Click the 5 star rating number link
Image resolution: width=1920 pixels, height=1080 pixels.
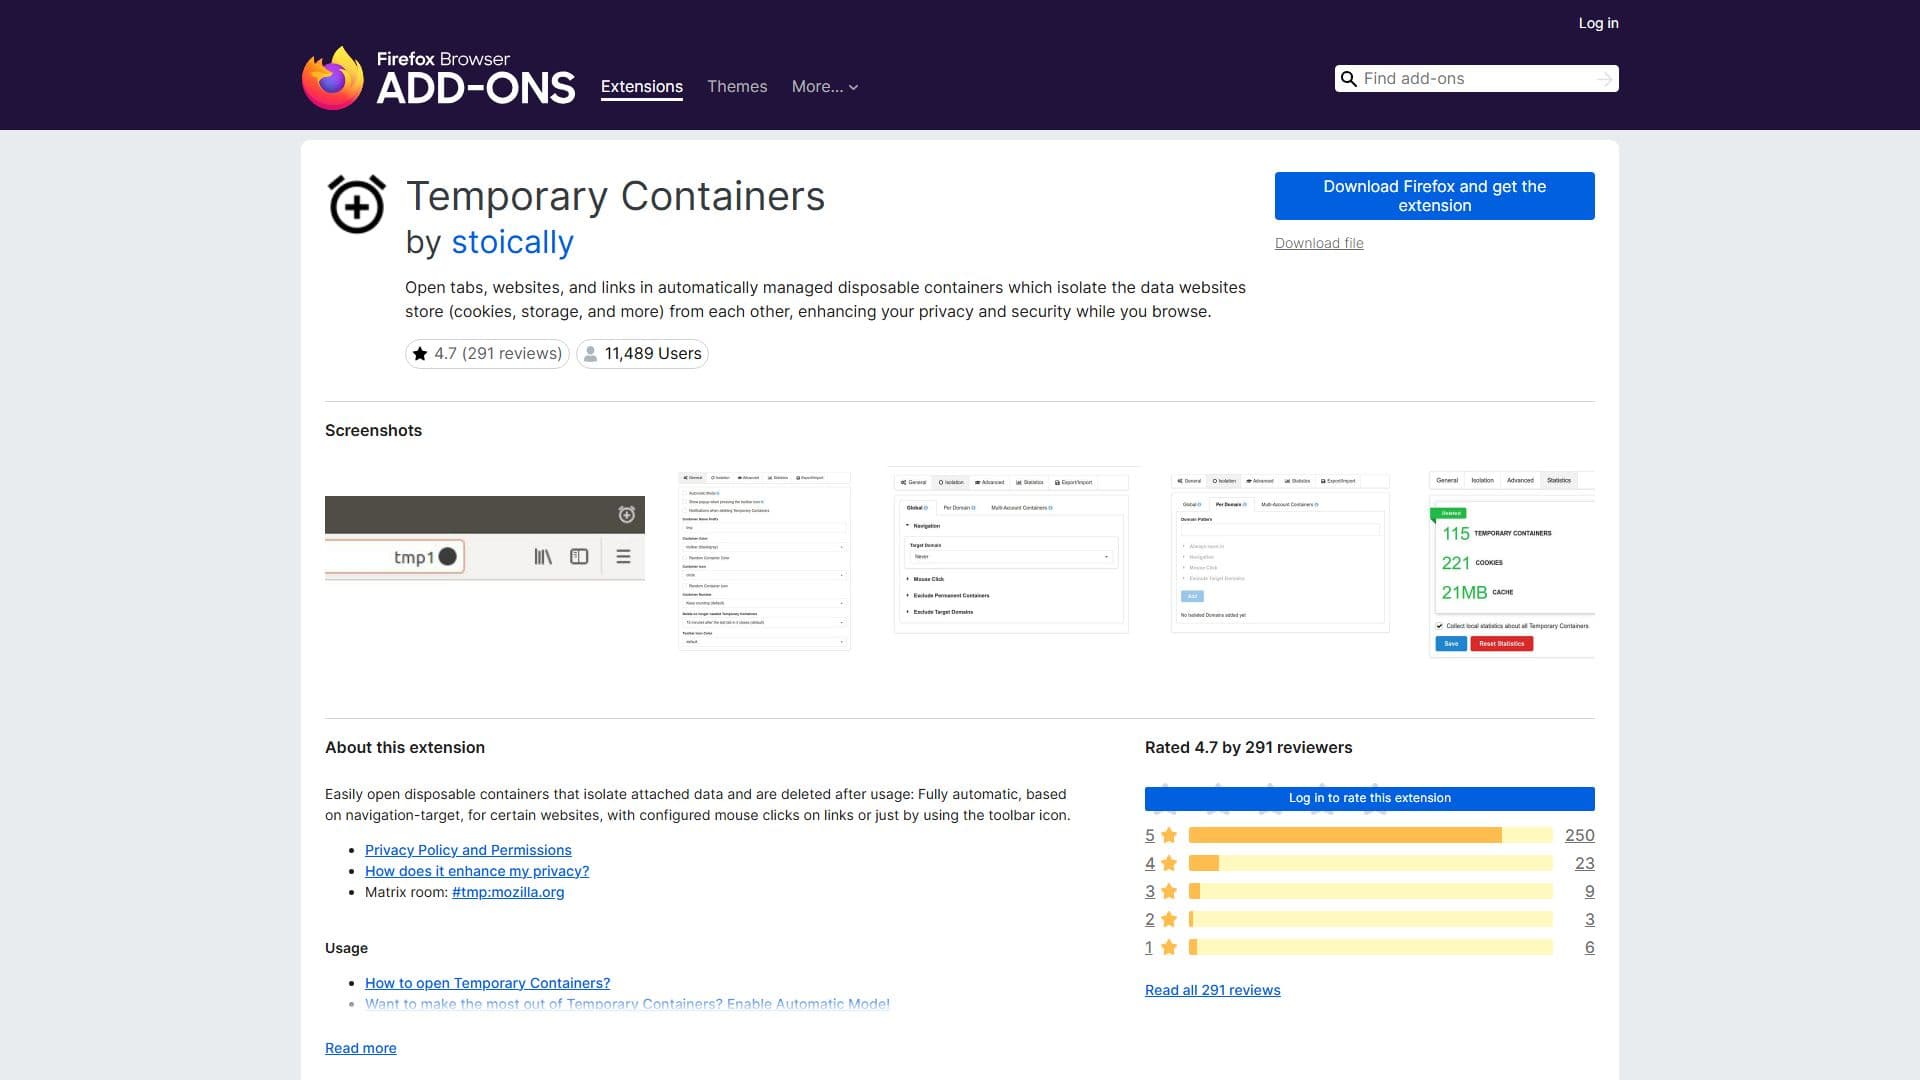coord(1150,835)
